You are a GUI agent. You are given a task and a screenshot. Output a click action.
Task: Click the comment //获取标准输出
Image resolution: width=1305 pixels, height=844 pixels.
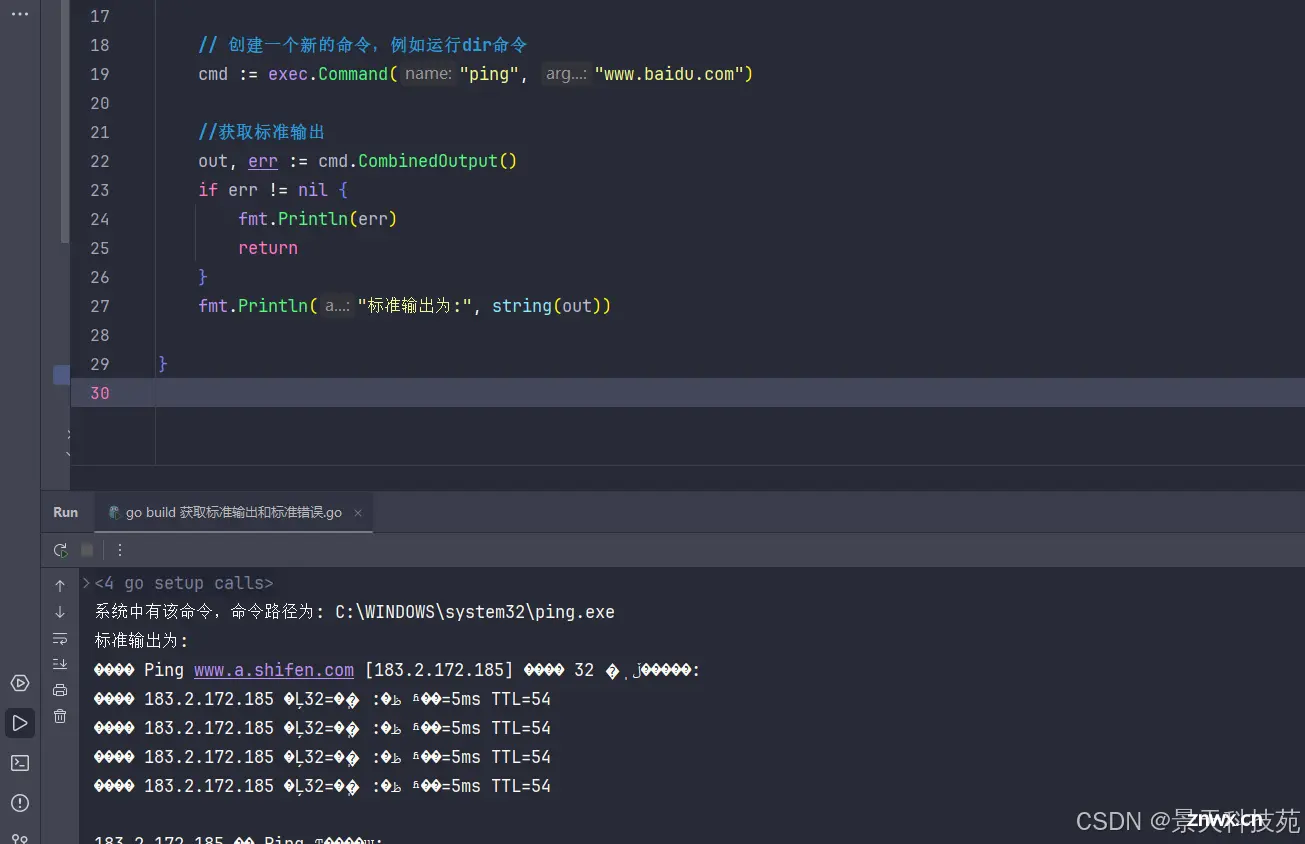point(262,132)
